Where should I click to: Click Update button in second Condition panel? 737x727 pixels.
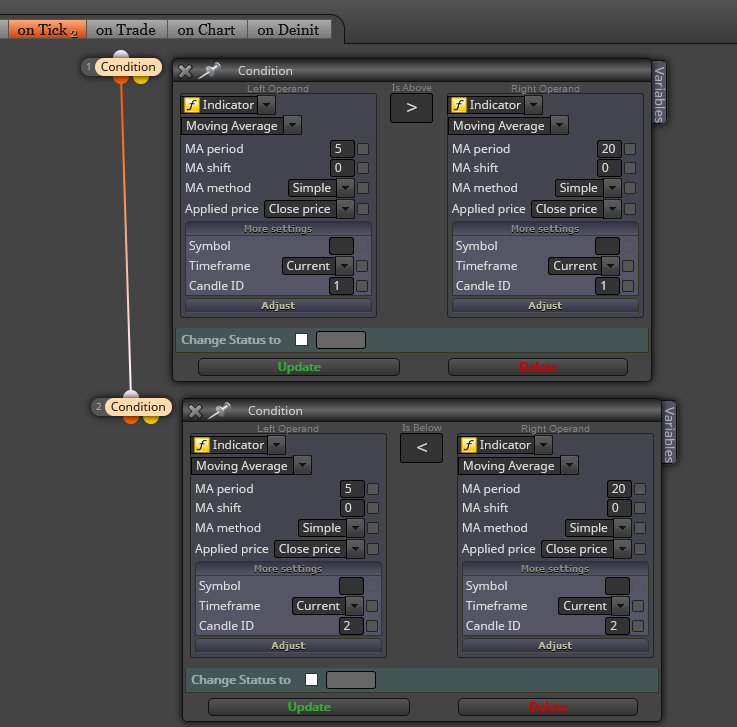click(x=309, y=707)
